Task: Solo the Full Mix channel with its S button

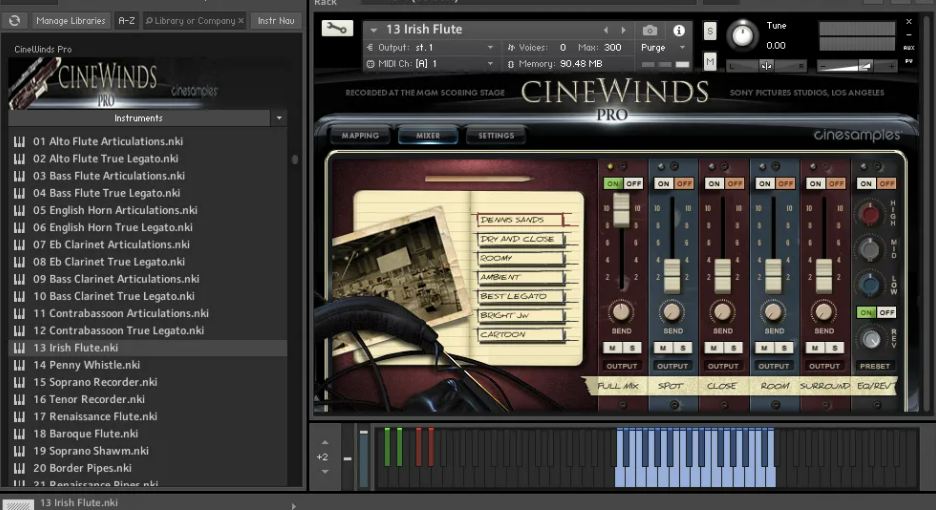Action: (632, 348)
